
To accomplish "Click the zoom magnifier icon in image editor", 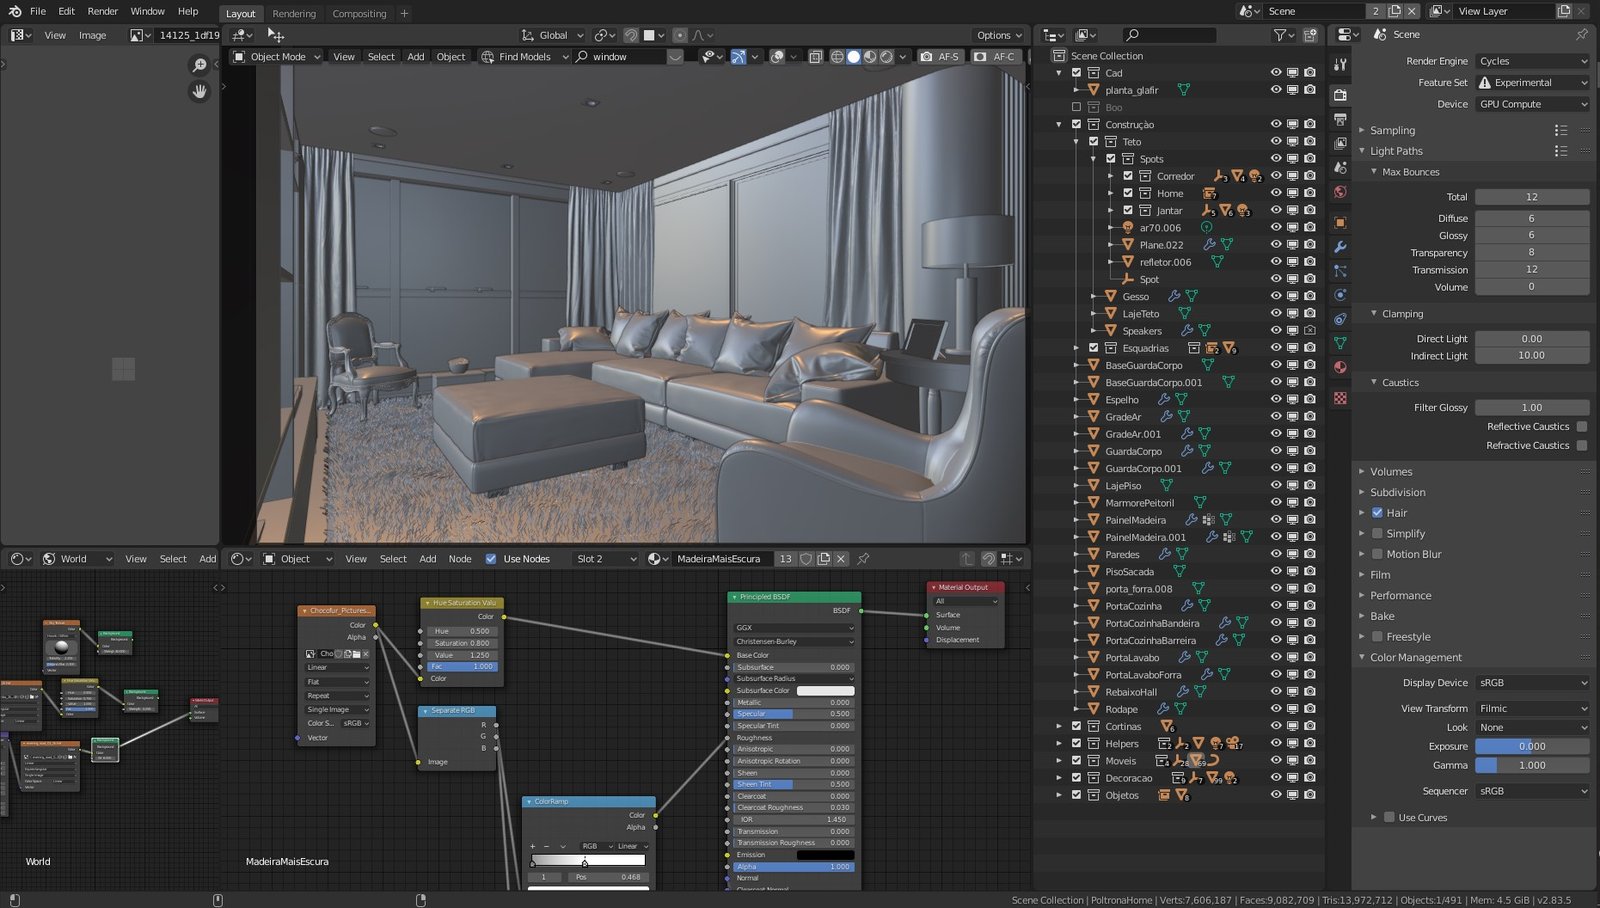I will click(199, 65).
